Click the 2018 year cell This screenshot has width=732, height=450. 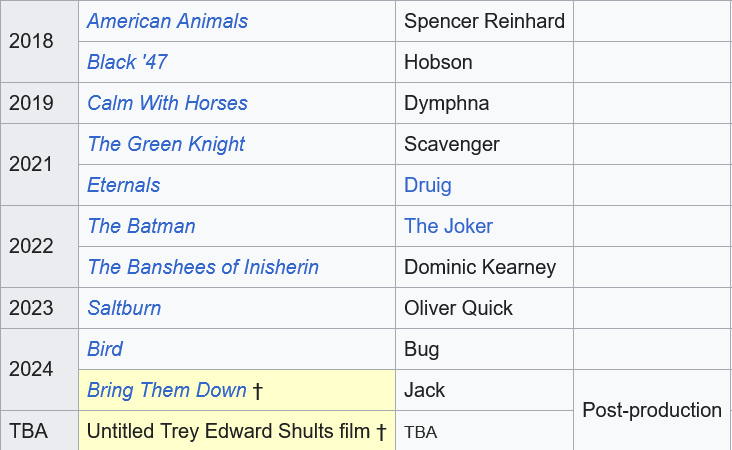pyautogui.click(x=31, y=41)
